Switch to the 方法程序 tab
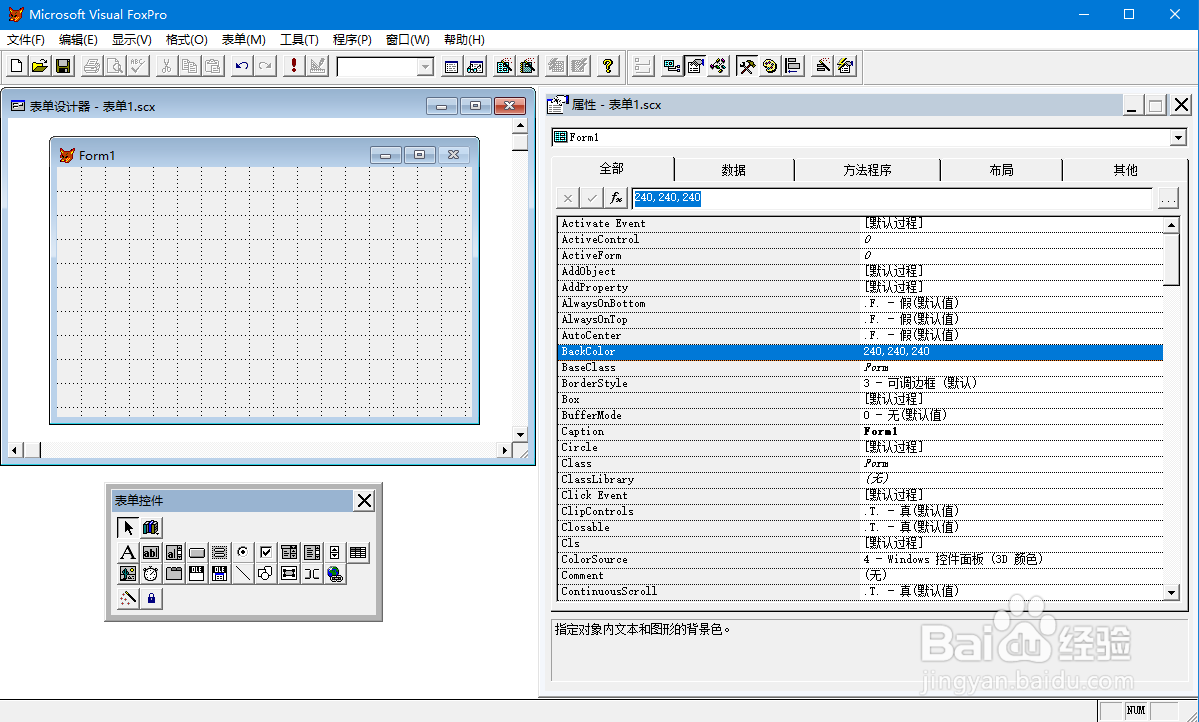Screen dimensions: 1199x722 coord(867,170)
